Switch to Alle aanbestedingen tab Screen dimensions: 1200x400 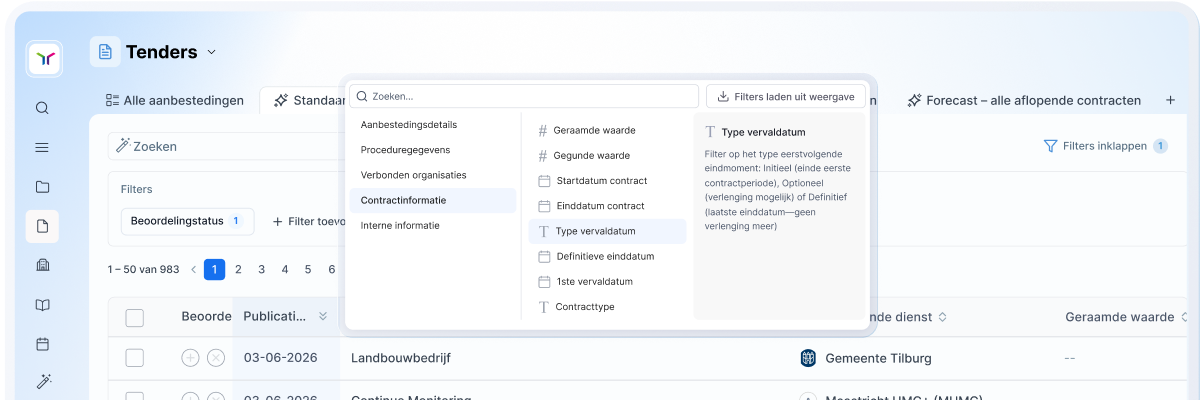[x=175, y=100]
